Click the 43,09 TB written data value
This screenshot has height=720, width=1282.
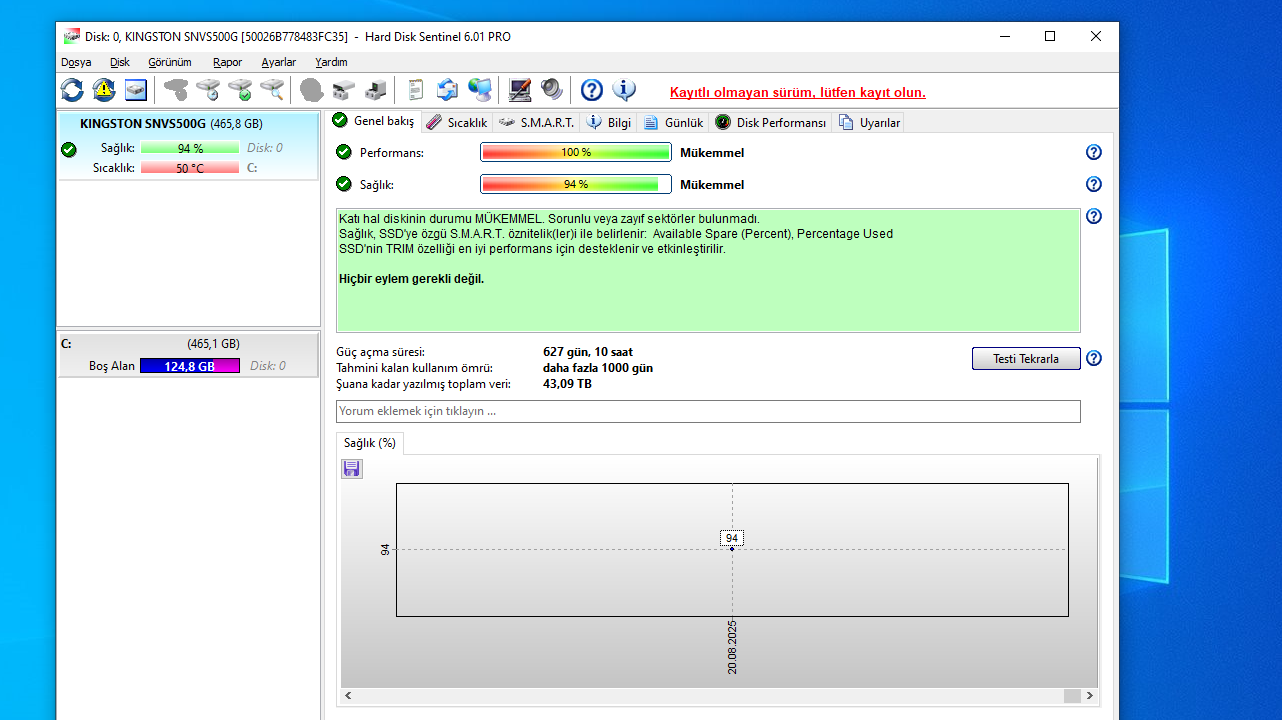tap(567, 384)
